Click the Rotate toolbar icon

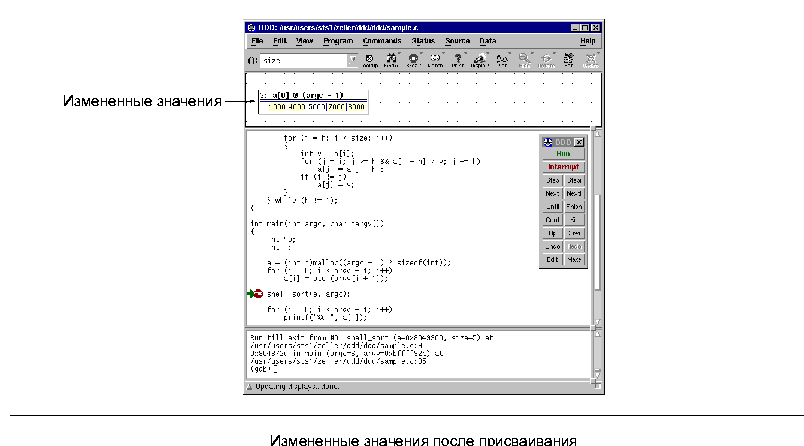pos(547,60)
